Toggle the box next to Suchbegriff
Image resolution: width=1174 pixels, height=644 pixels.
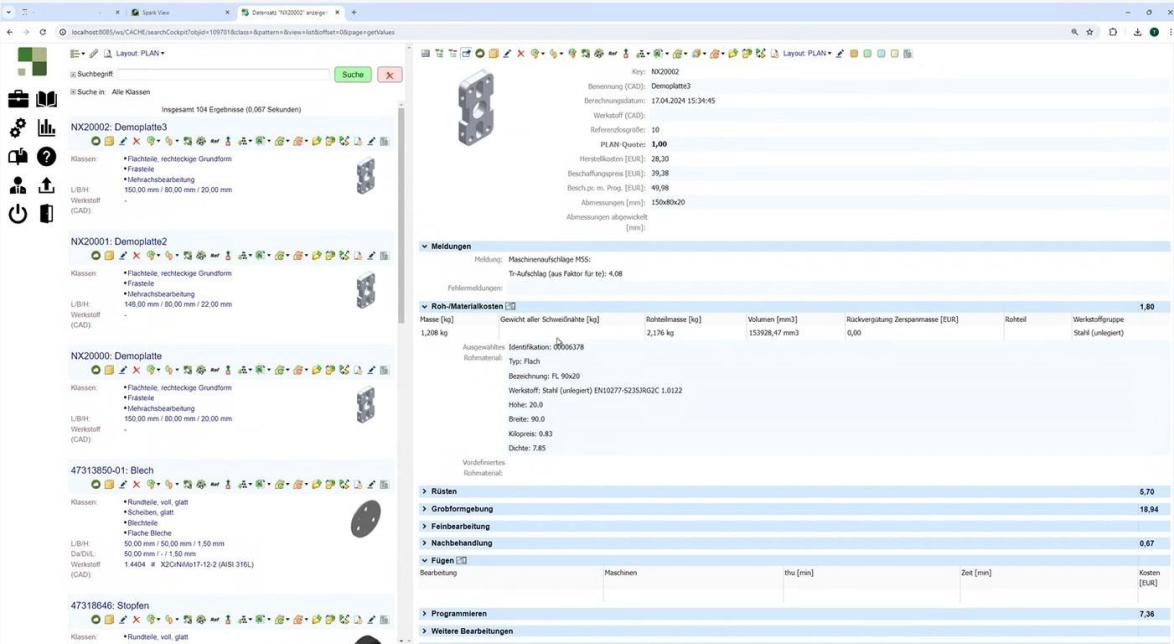point(73,74)
